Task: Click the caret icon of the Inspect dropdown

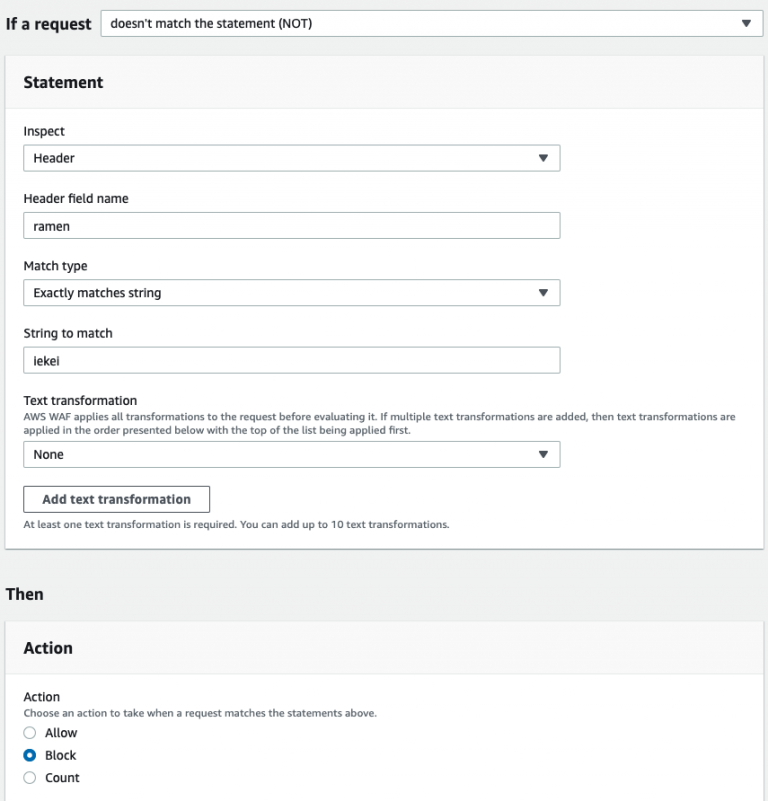Action: click(543, 158)
